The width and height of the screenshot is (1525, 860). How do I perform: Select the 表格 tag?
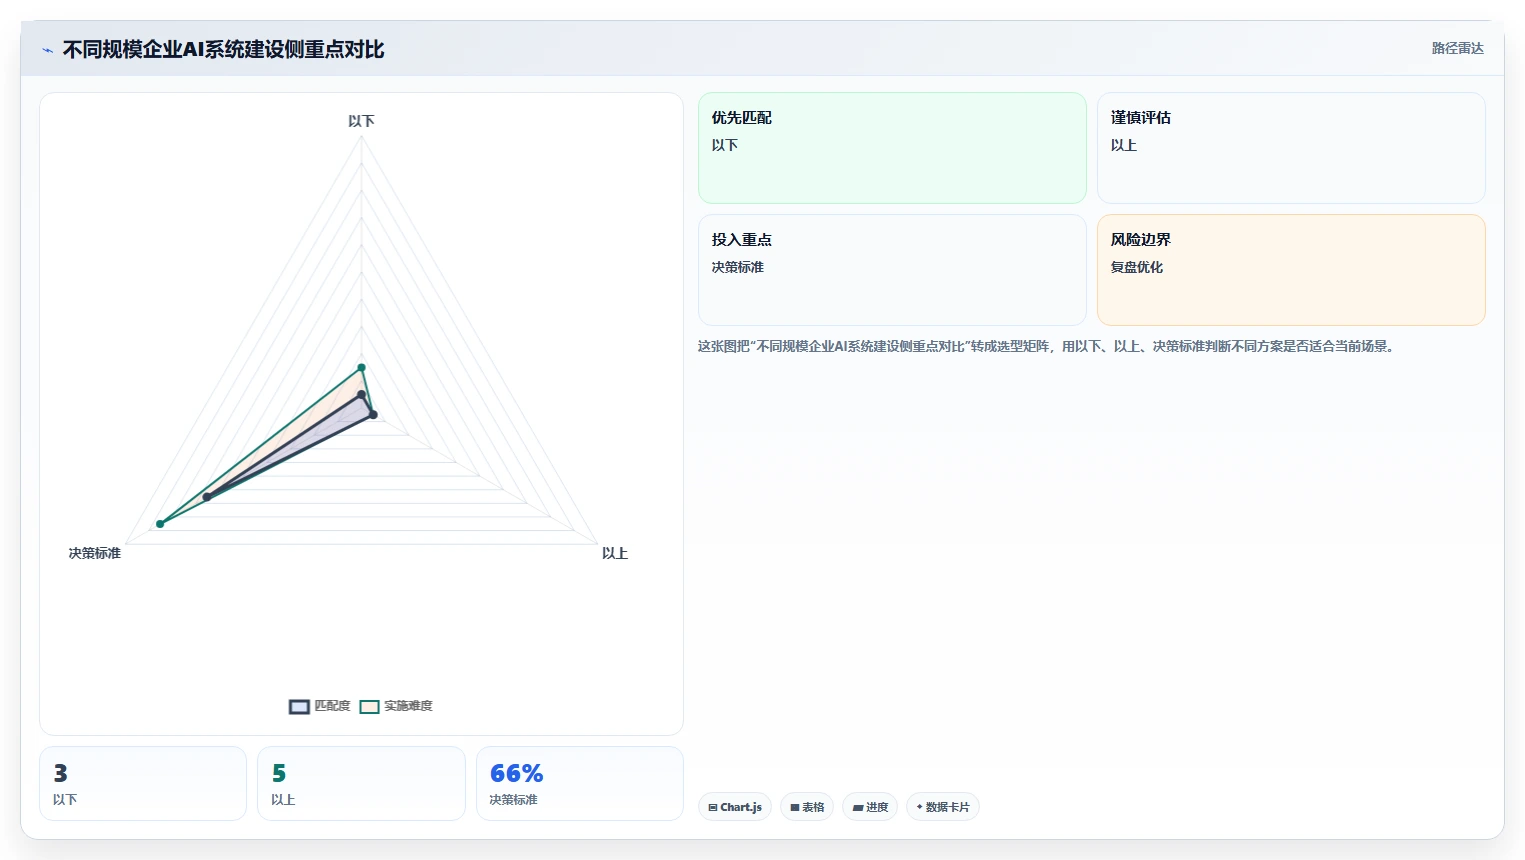[x=807, y=807]
